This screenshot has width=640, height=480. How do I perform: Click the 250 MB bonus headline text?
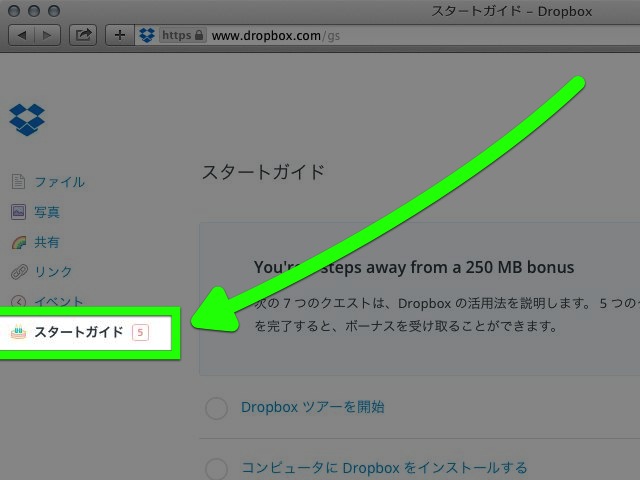coord(414,267)
